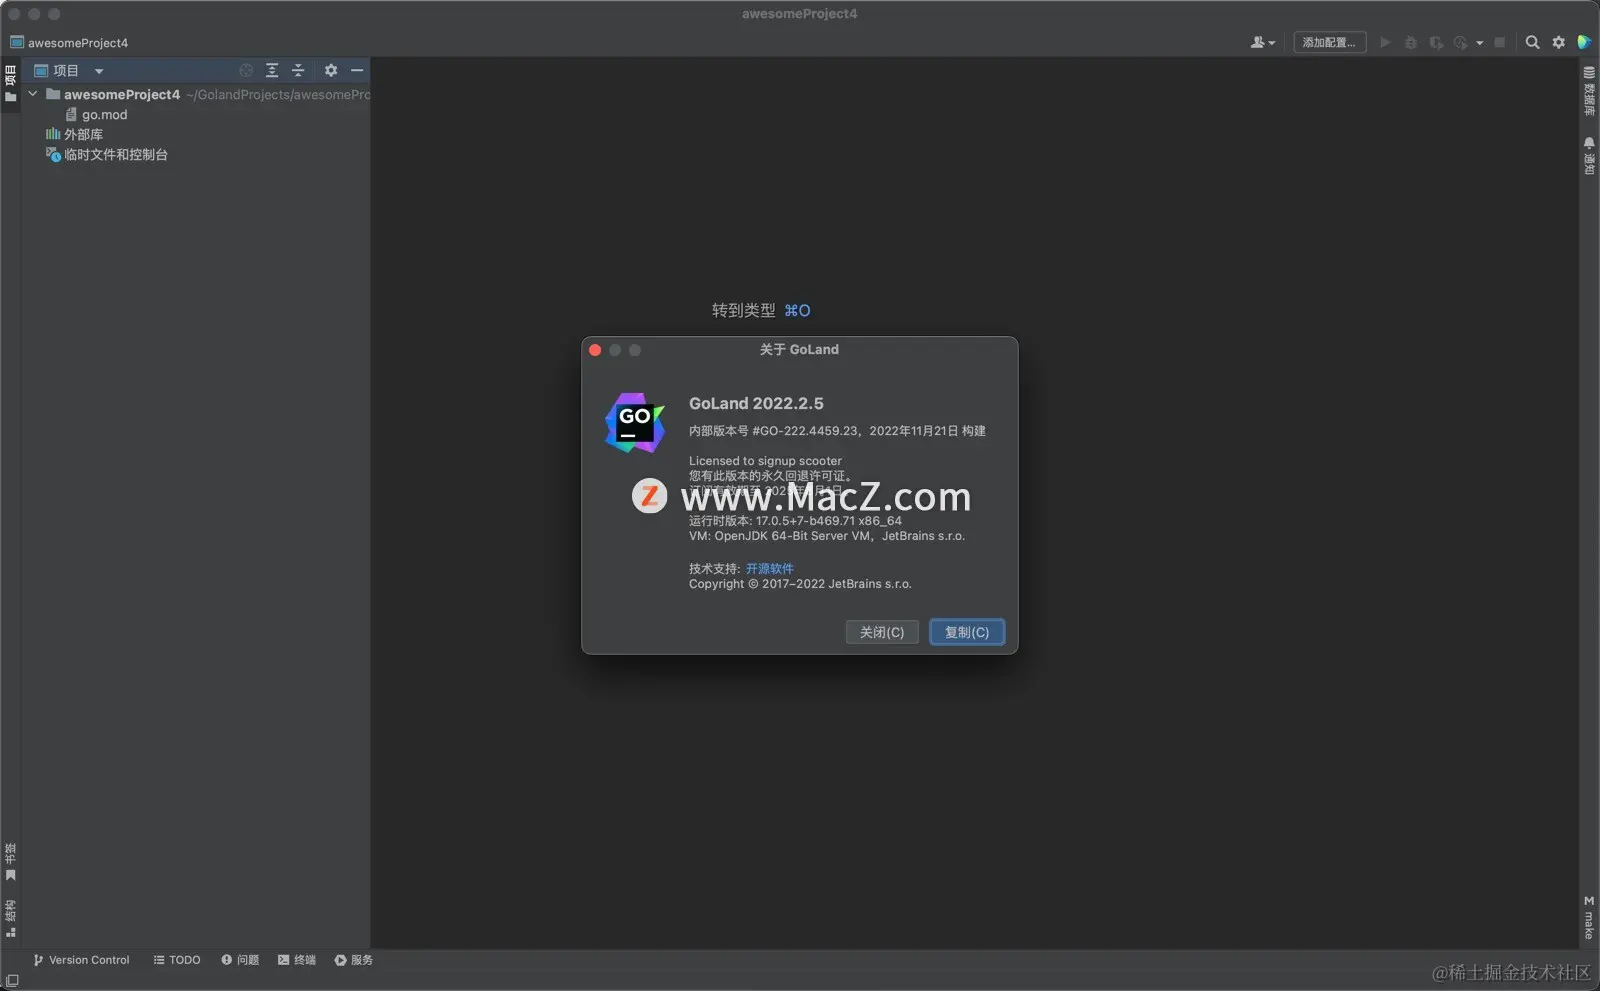Viewport: 1600px width, 991px height.
Task: Open the code-with-me user dropdown
Action: [x=1263, y=42]
